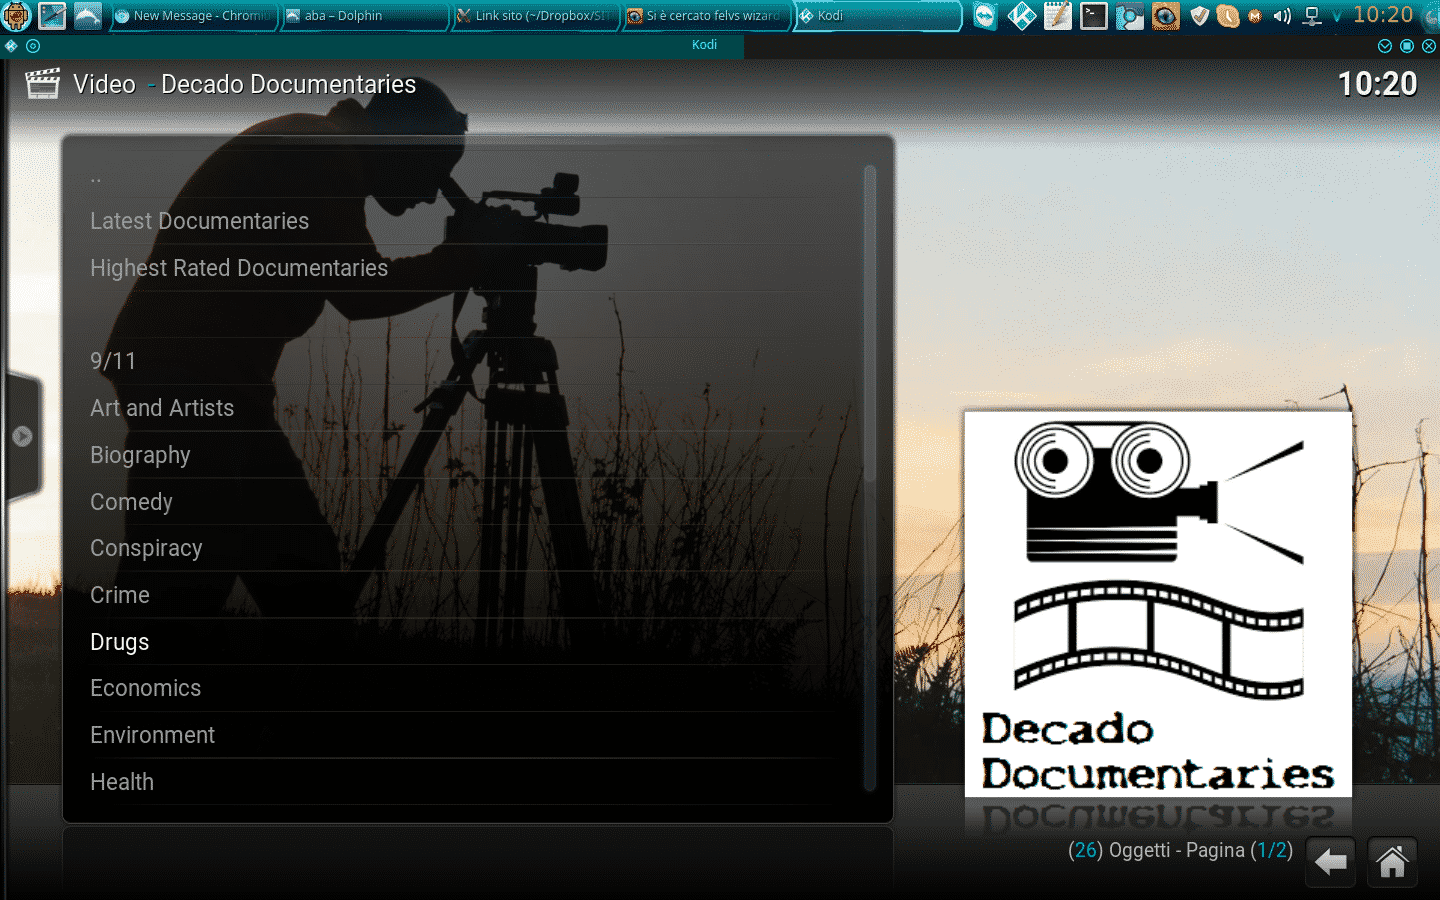Click the '(26) Oggetti - Pagina (1/2)' label

(1180, 851)
